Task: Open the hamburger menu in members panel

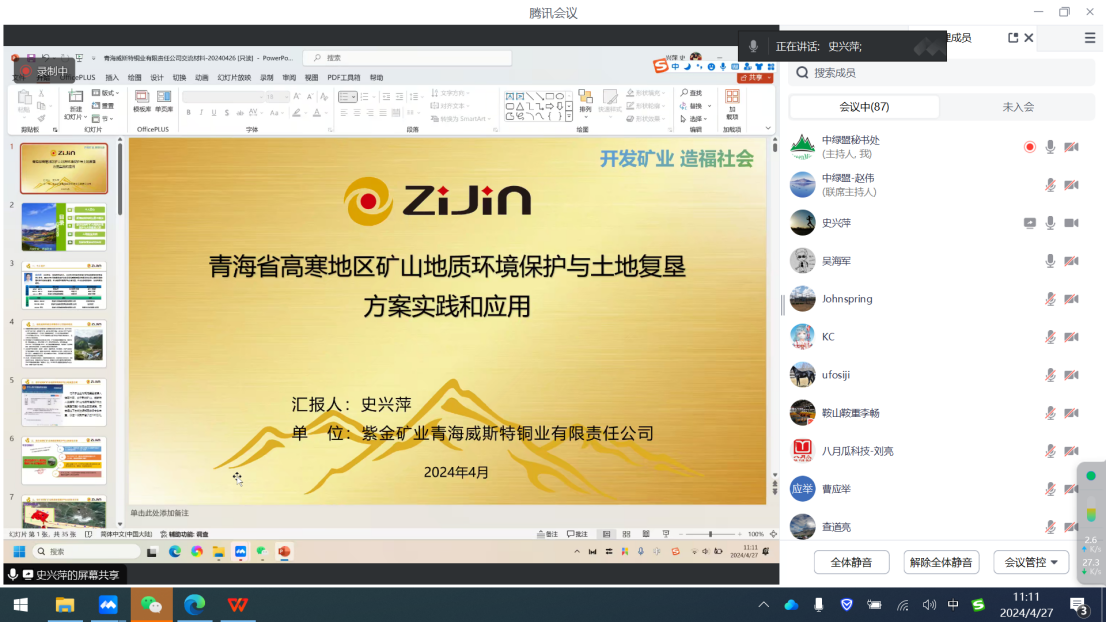Action: pos(1090,38)
